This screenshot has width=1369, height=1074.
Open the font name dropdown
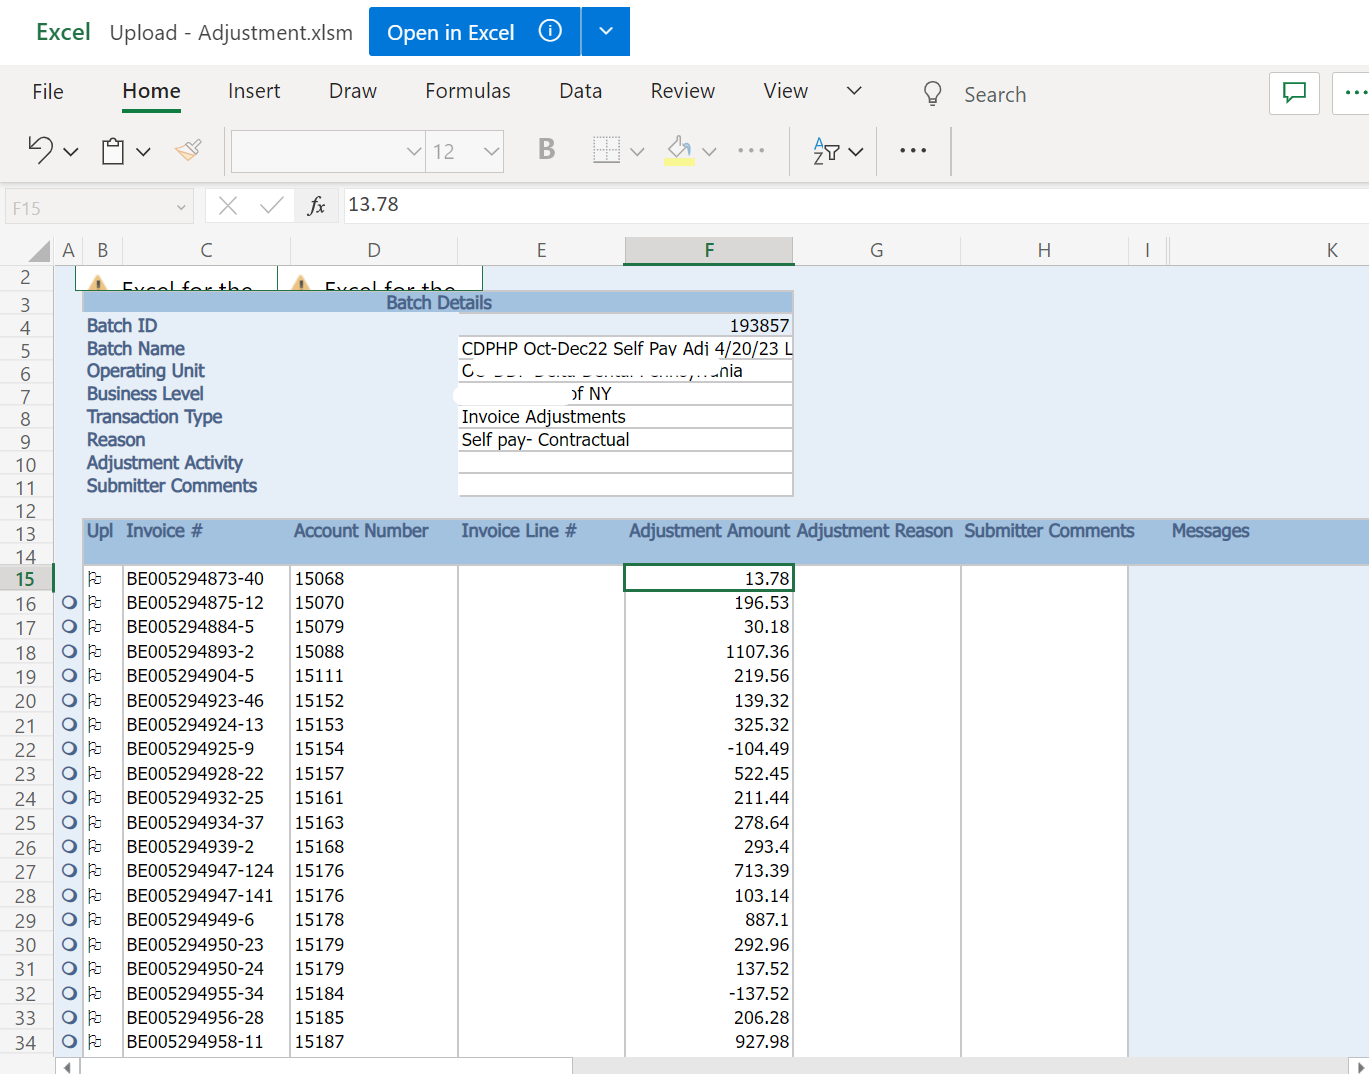click(x=413, y=151)
